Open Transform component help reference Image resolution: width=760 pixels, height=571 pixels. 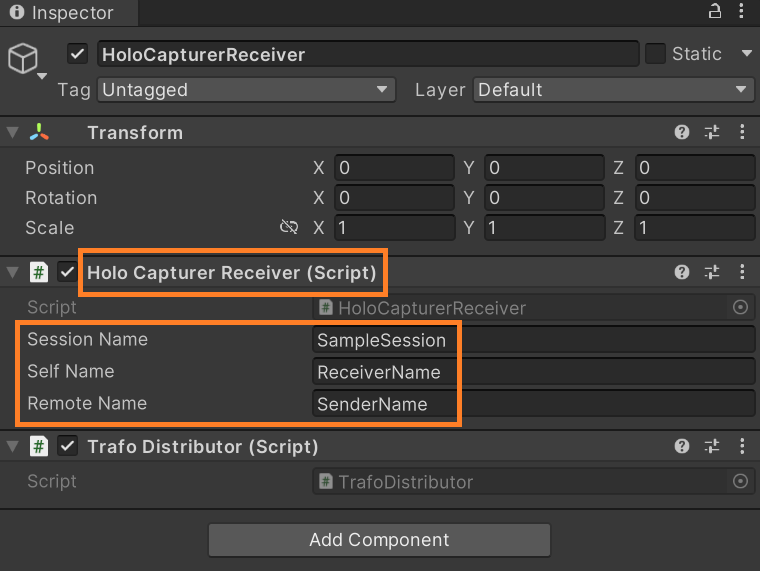tap(682, 132)
